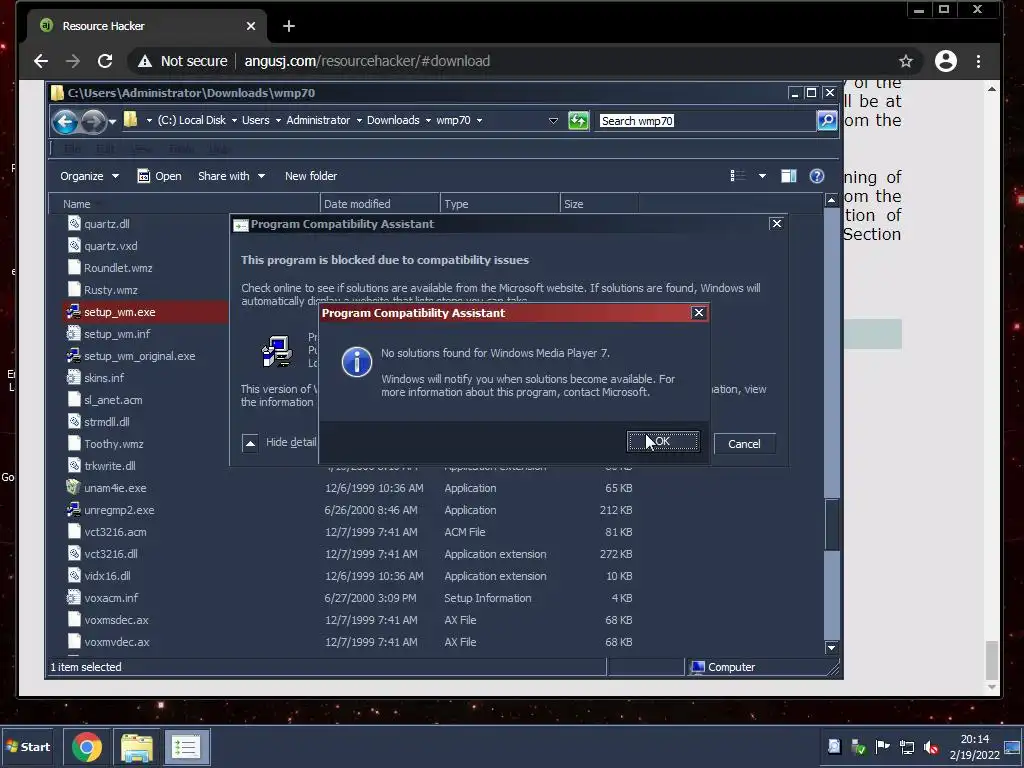Image resolution: width=1024 pixels, height=768 pixels.
Task: Click the change view icon
Action: click(738, 176)
